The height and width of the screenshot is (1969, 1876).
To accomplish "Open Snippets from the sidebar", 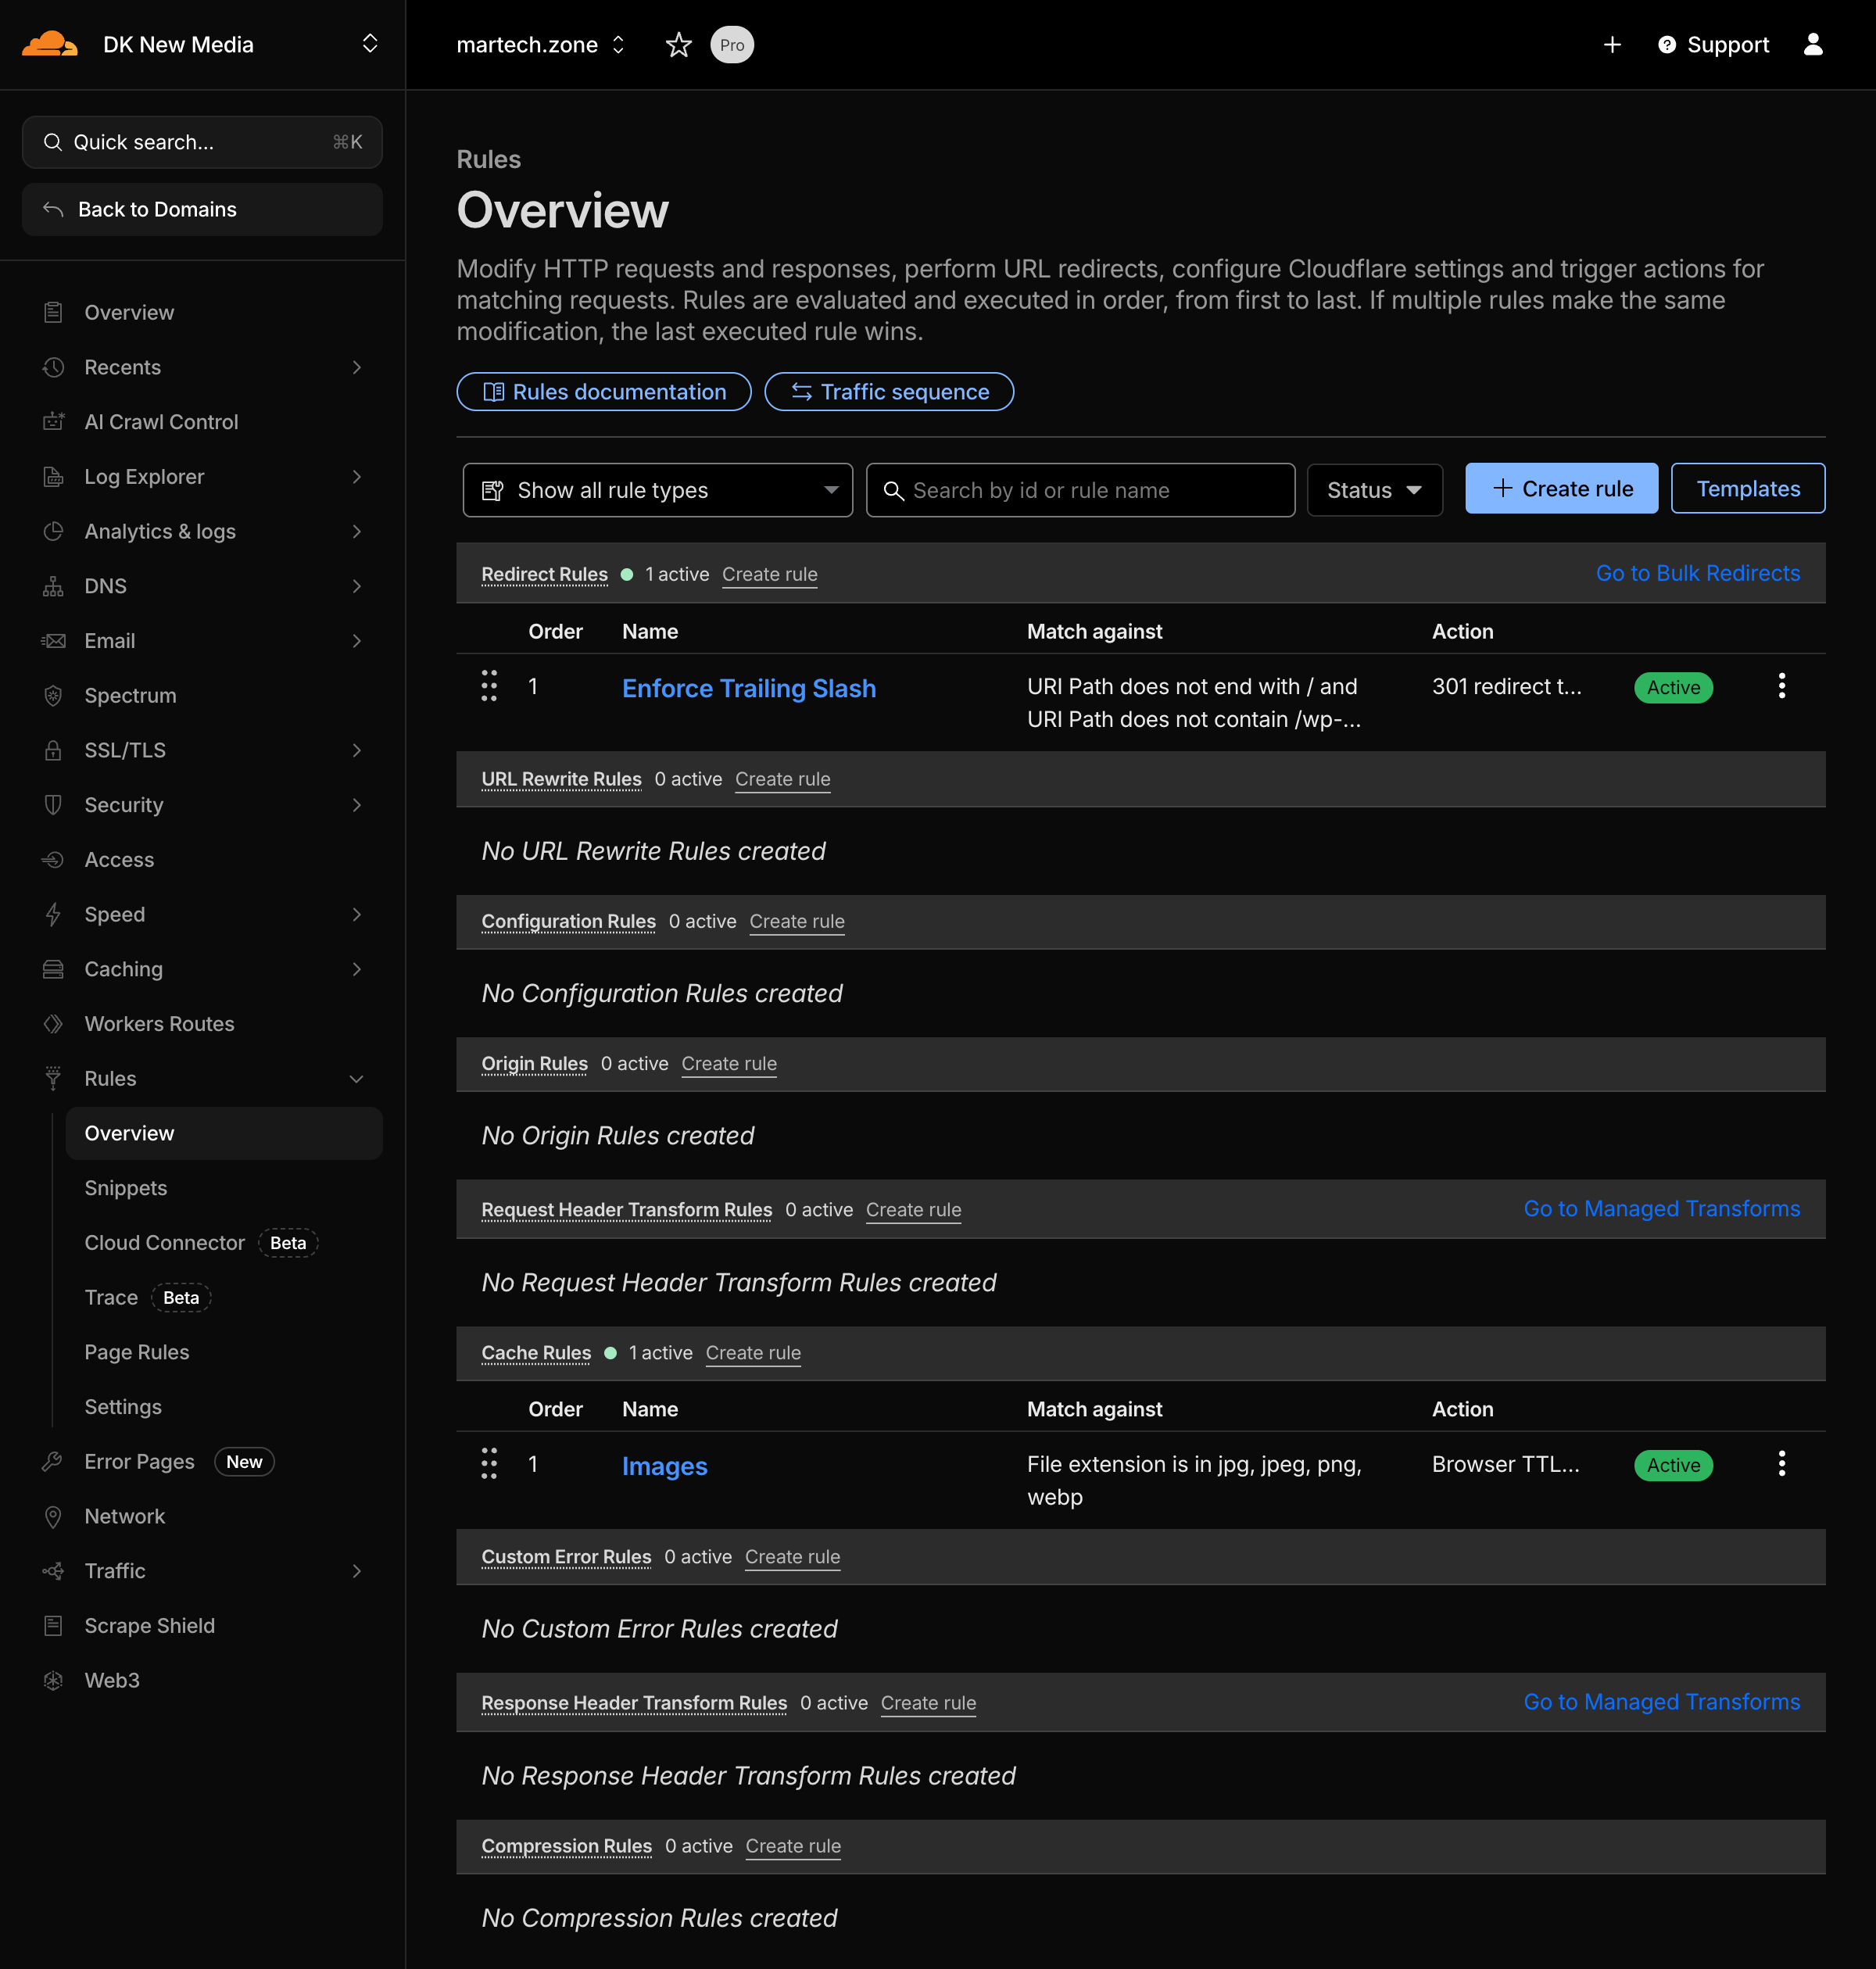I will point(126,1188).
